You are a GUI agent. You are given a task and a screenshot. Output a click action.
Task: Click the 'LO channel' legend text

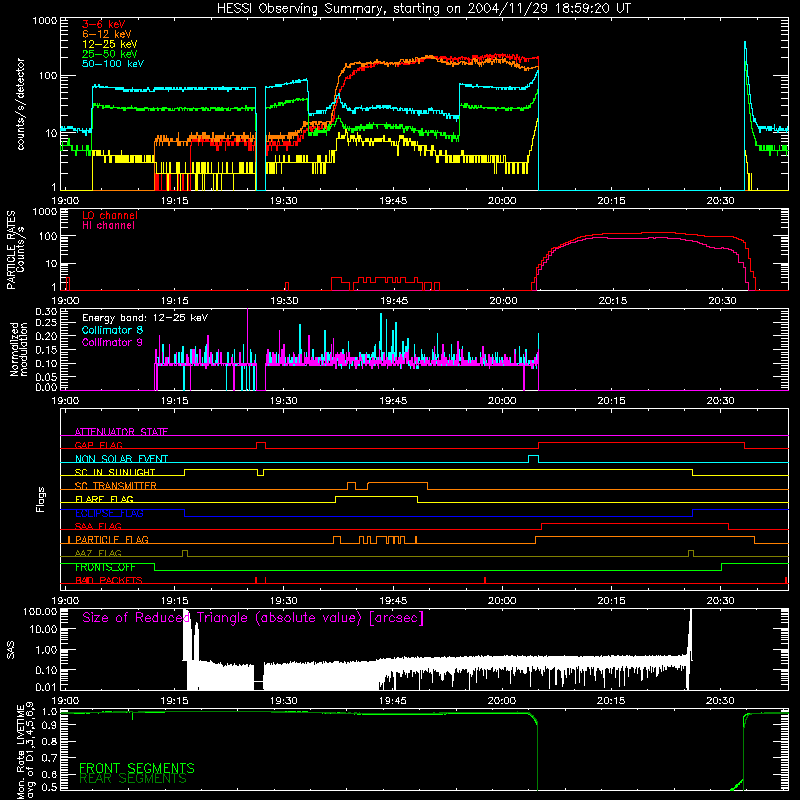pyautogui.click(x=109, y=215)
